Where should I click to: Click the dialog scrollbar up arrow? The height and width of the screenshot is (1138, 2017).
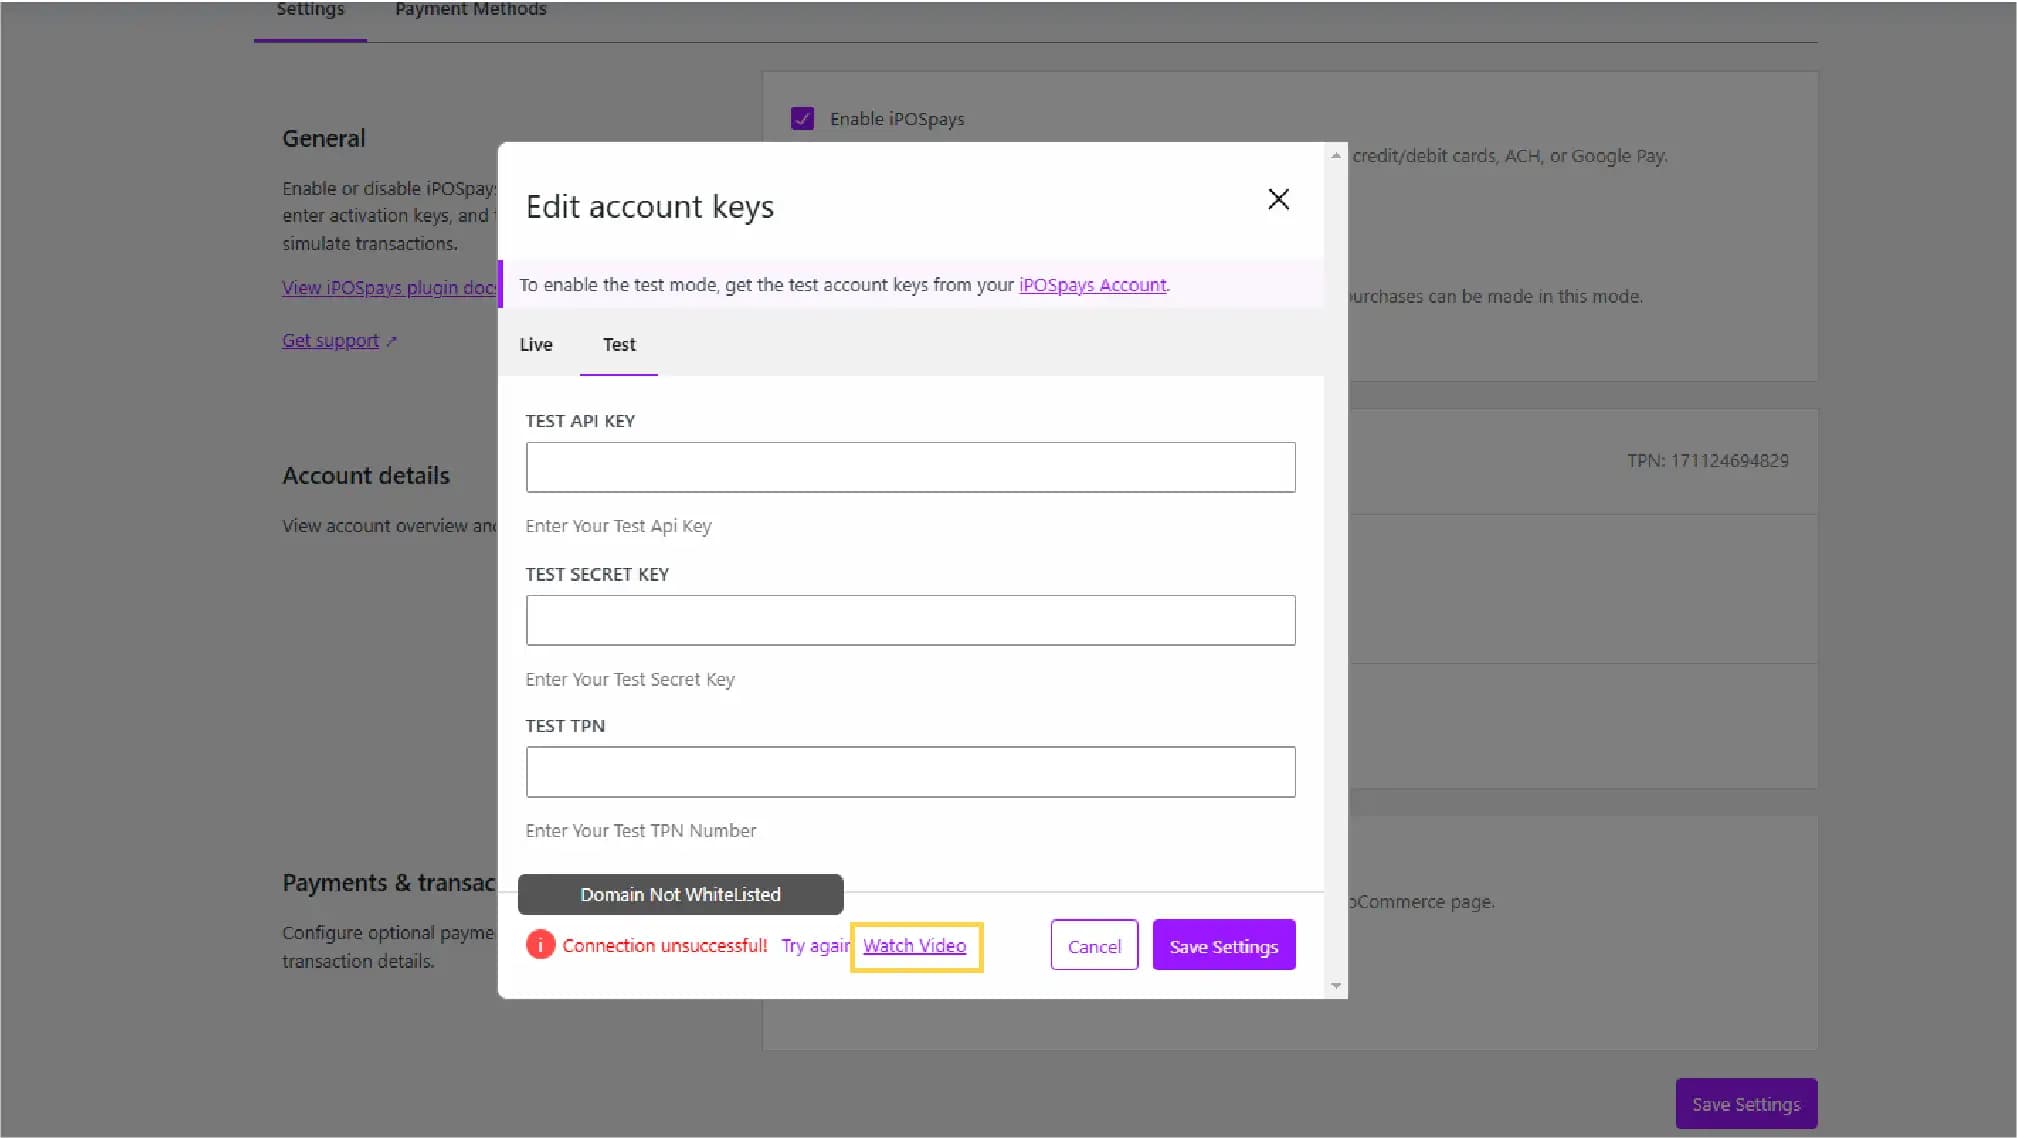point(1336,155)
